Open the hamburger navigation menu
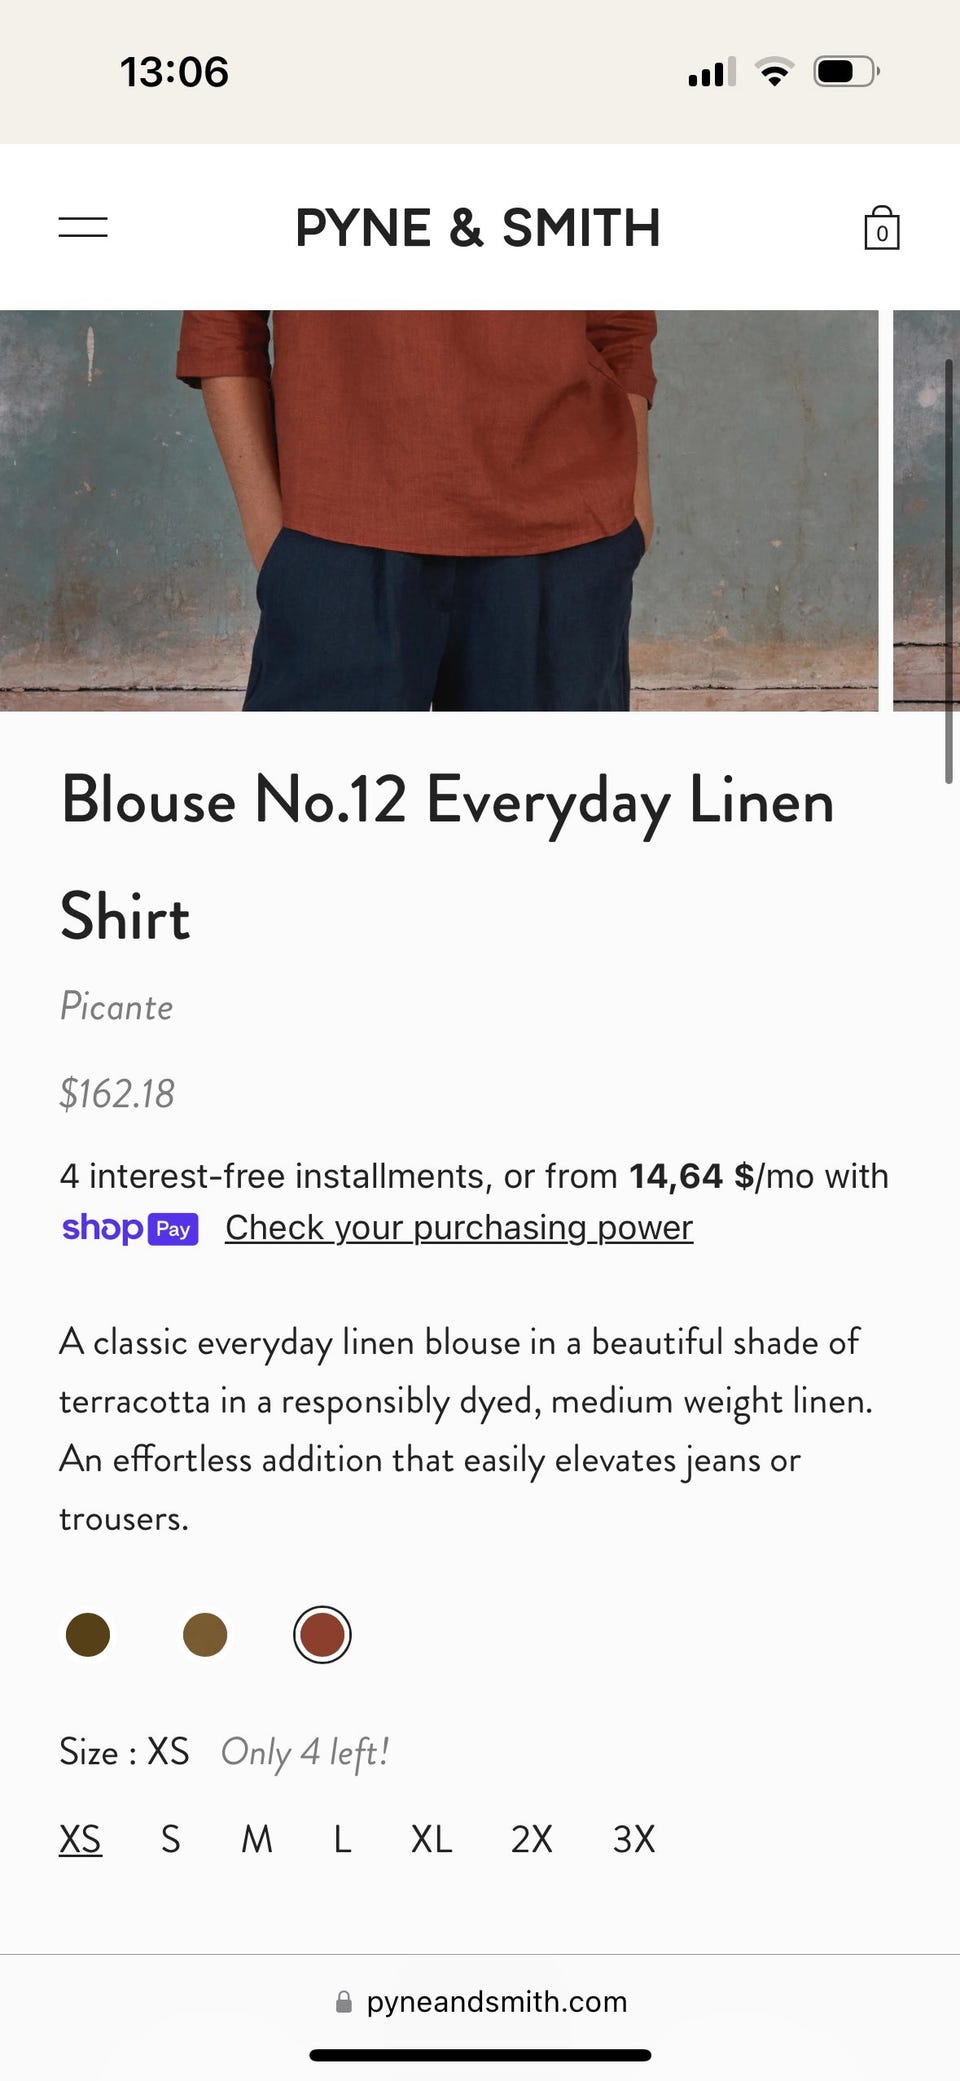This screenshot has height=2081, width=960. pos(83,227)
